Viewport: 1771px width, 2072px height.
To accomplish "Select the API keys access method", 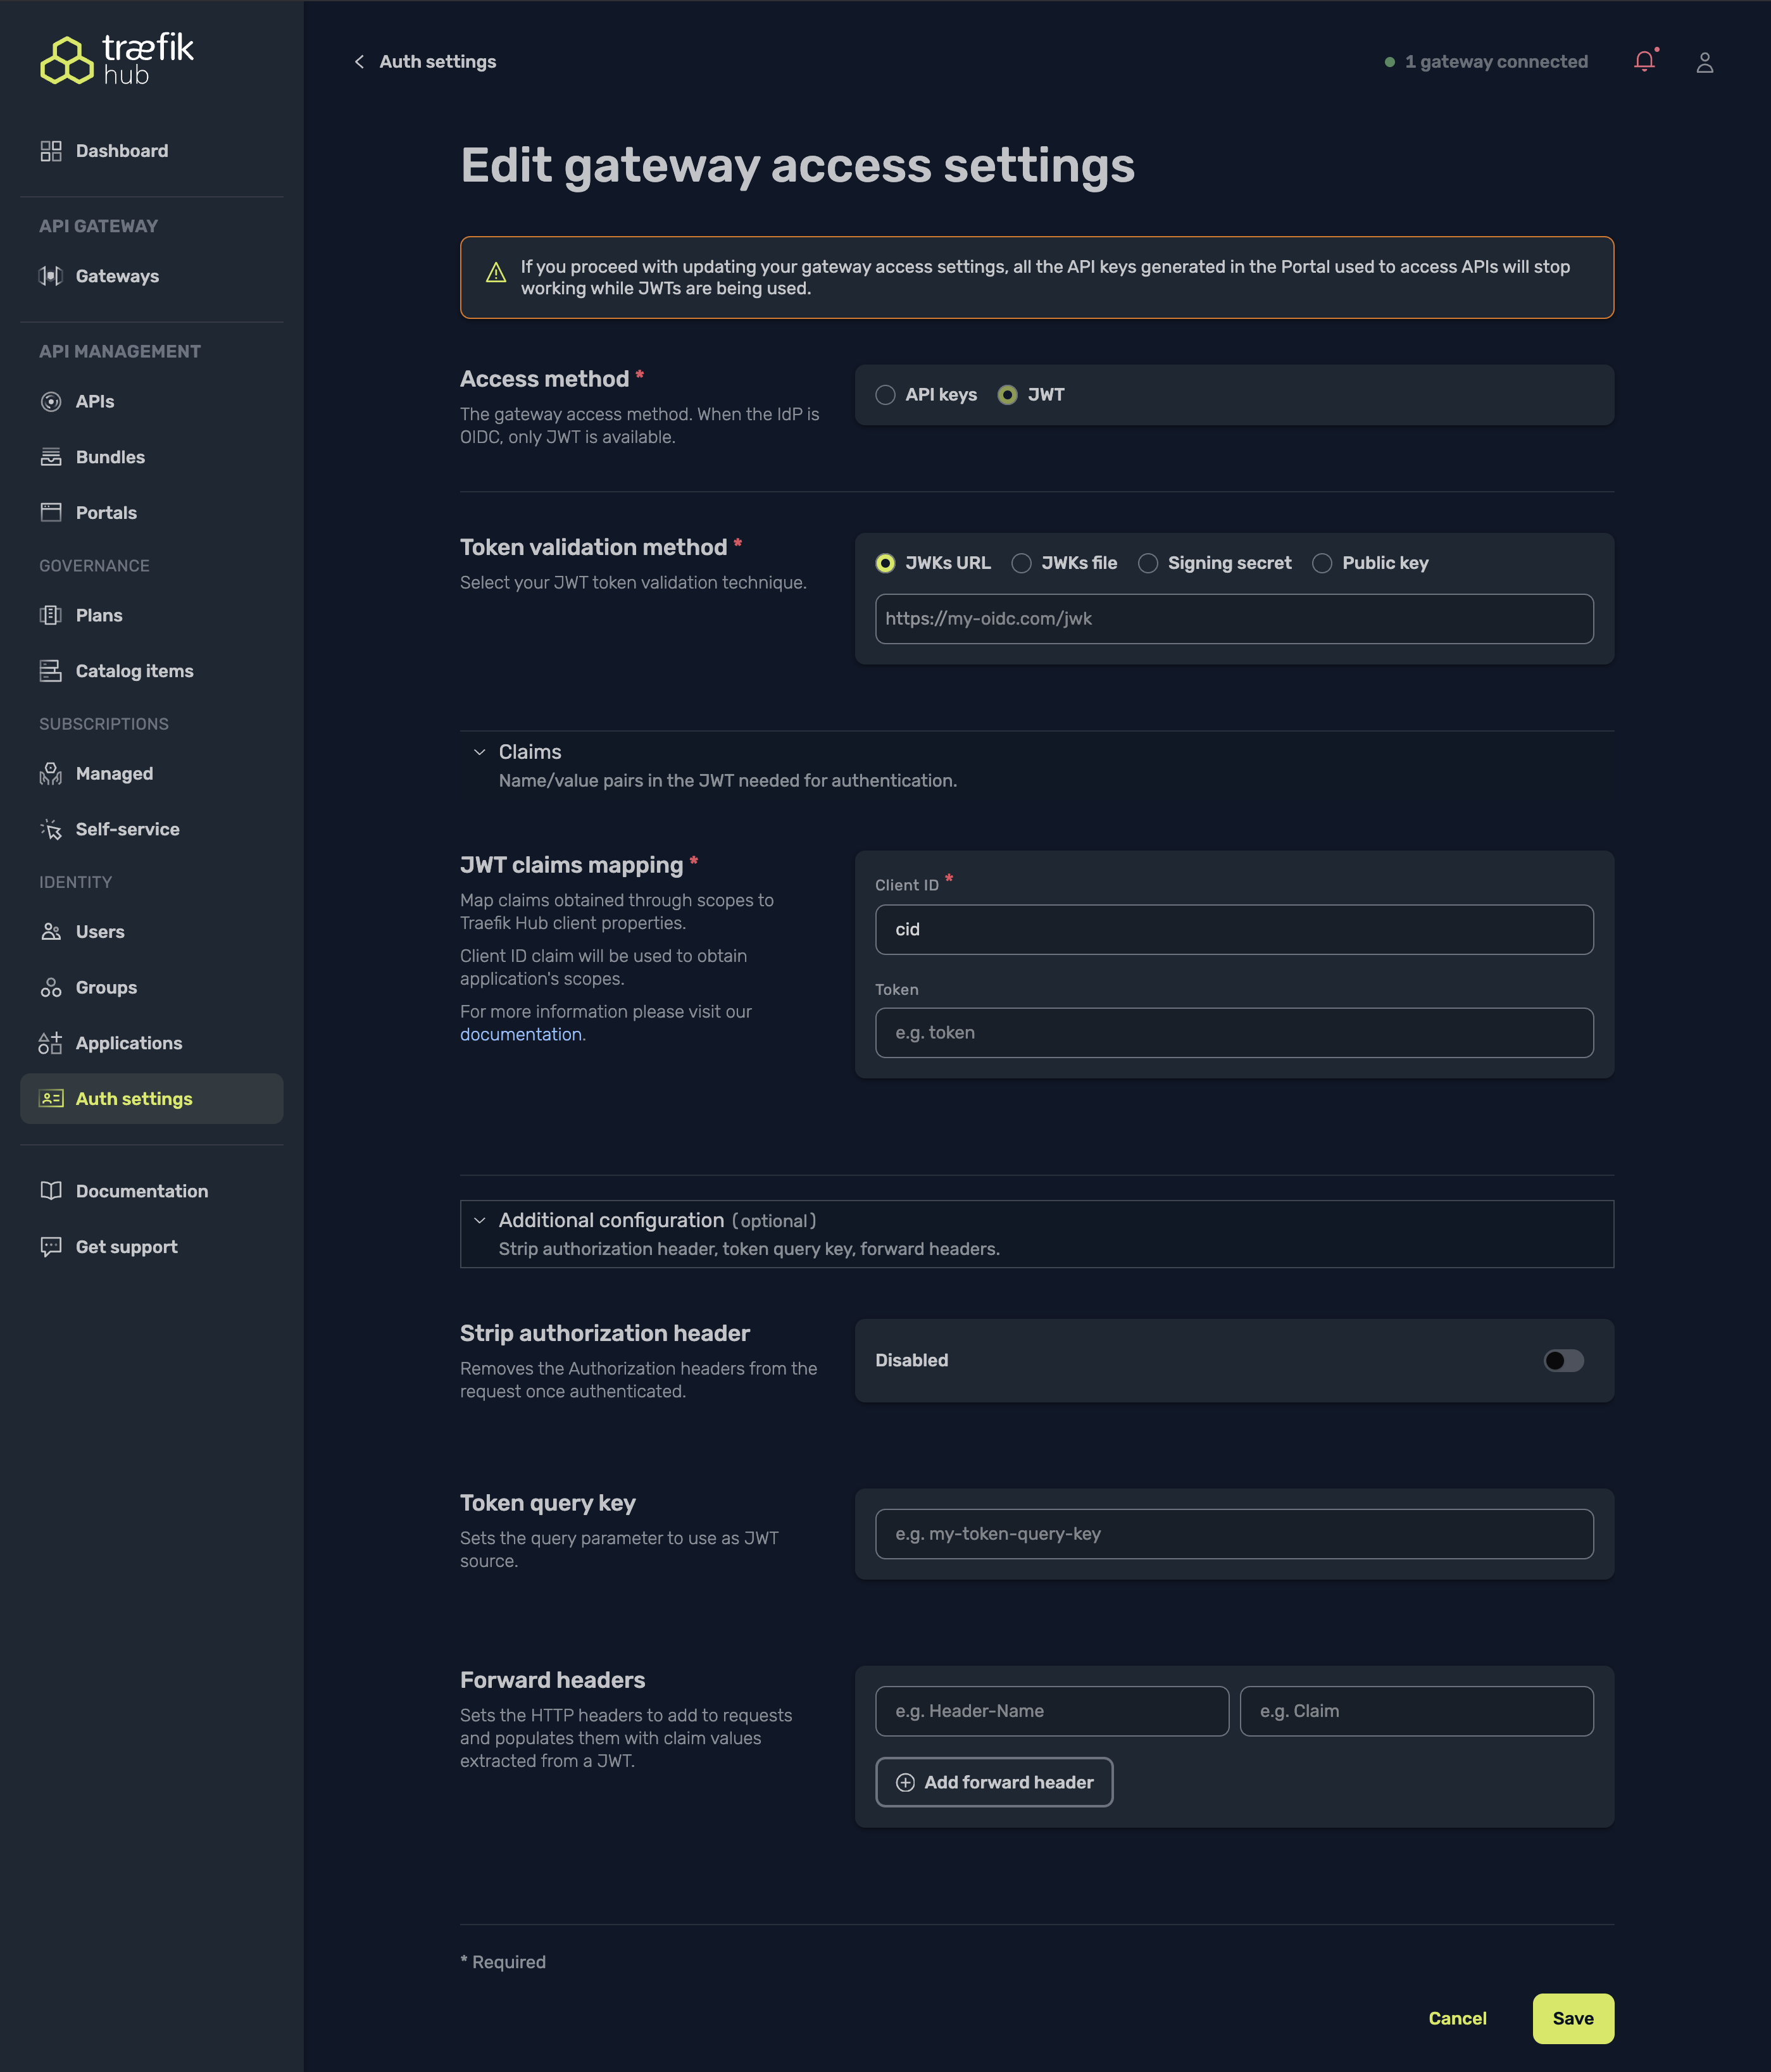I will pos(885,395).
